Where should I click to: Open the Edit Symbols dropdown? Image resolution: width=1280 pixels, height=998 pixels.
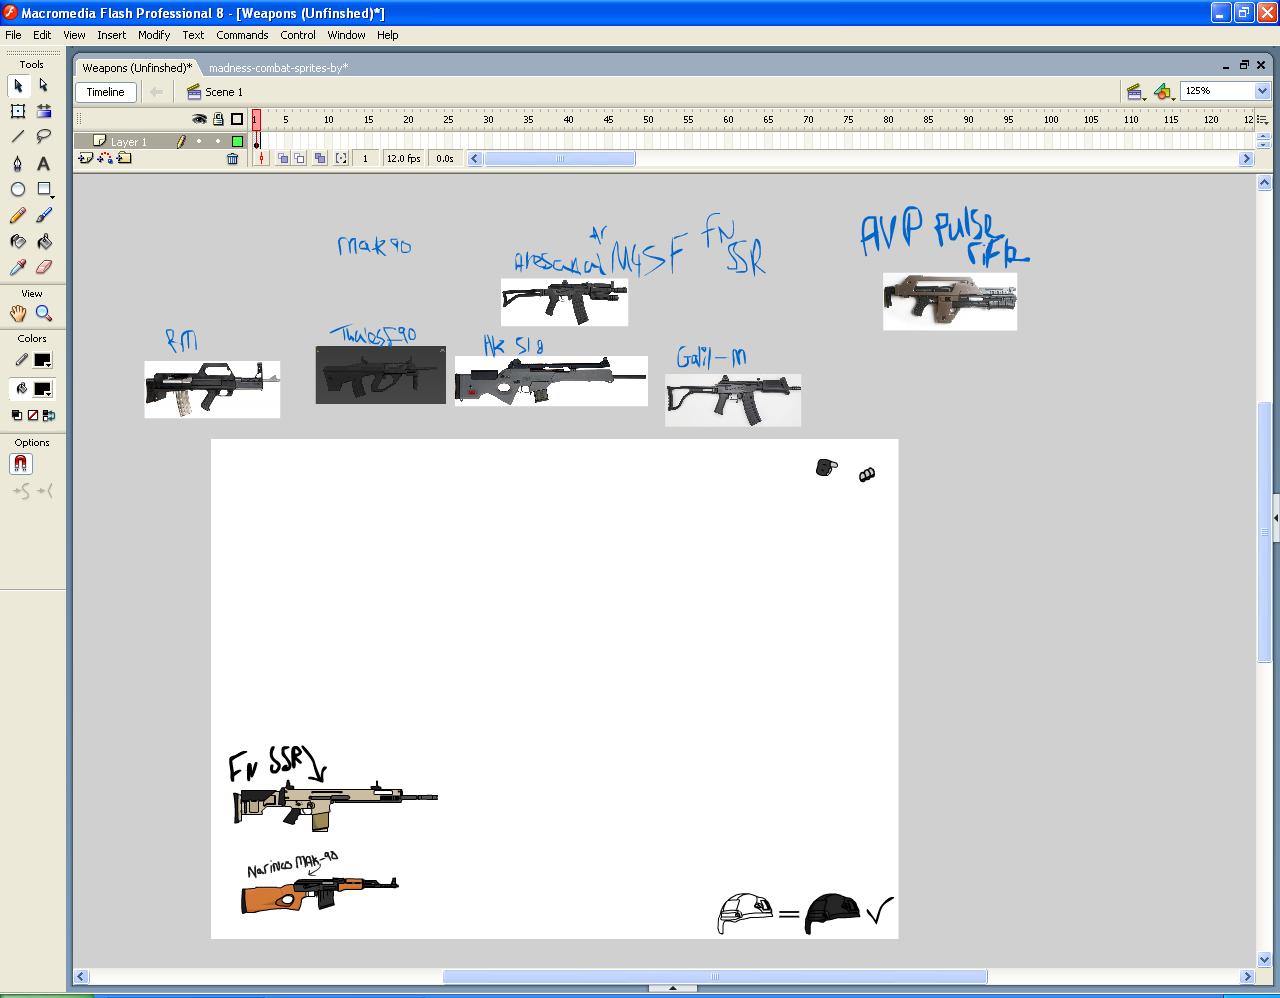click(1163, 92)
